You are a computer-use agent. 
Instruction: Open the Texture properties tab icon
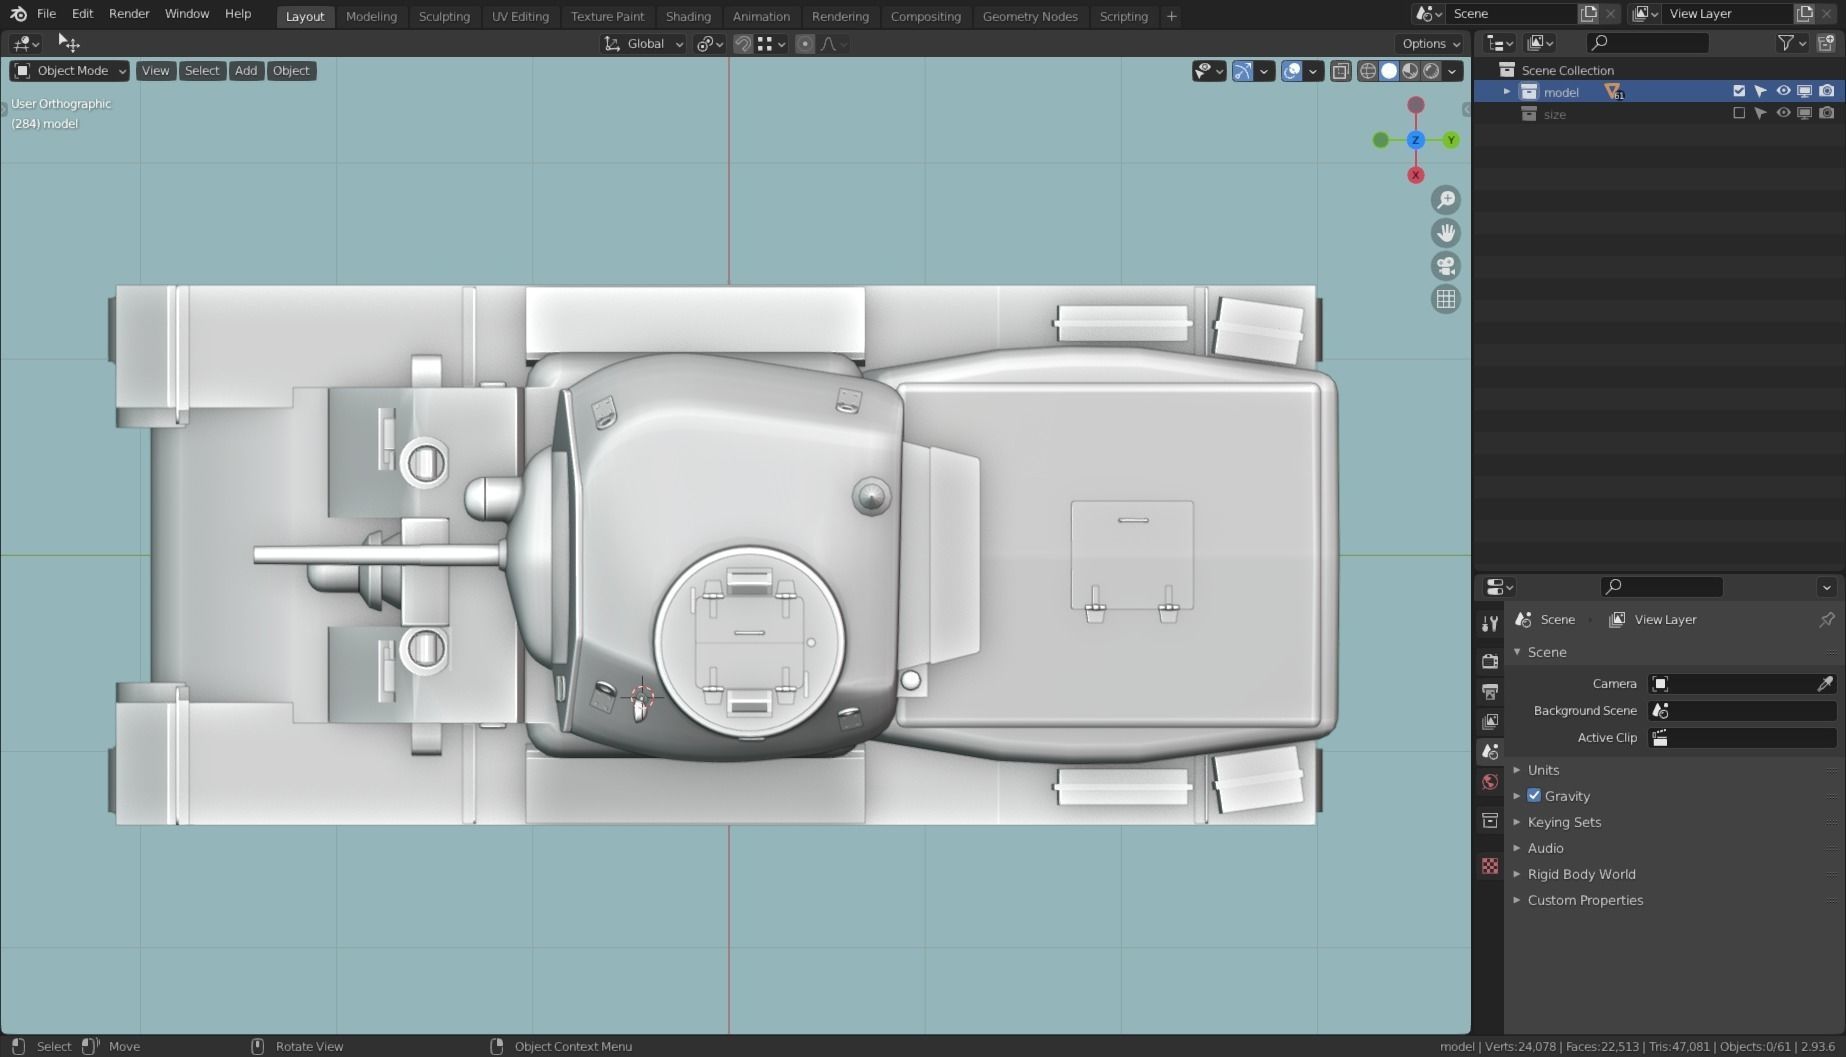coord(1490,866)
